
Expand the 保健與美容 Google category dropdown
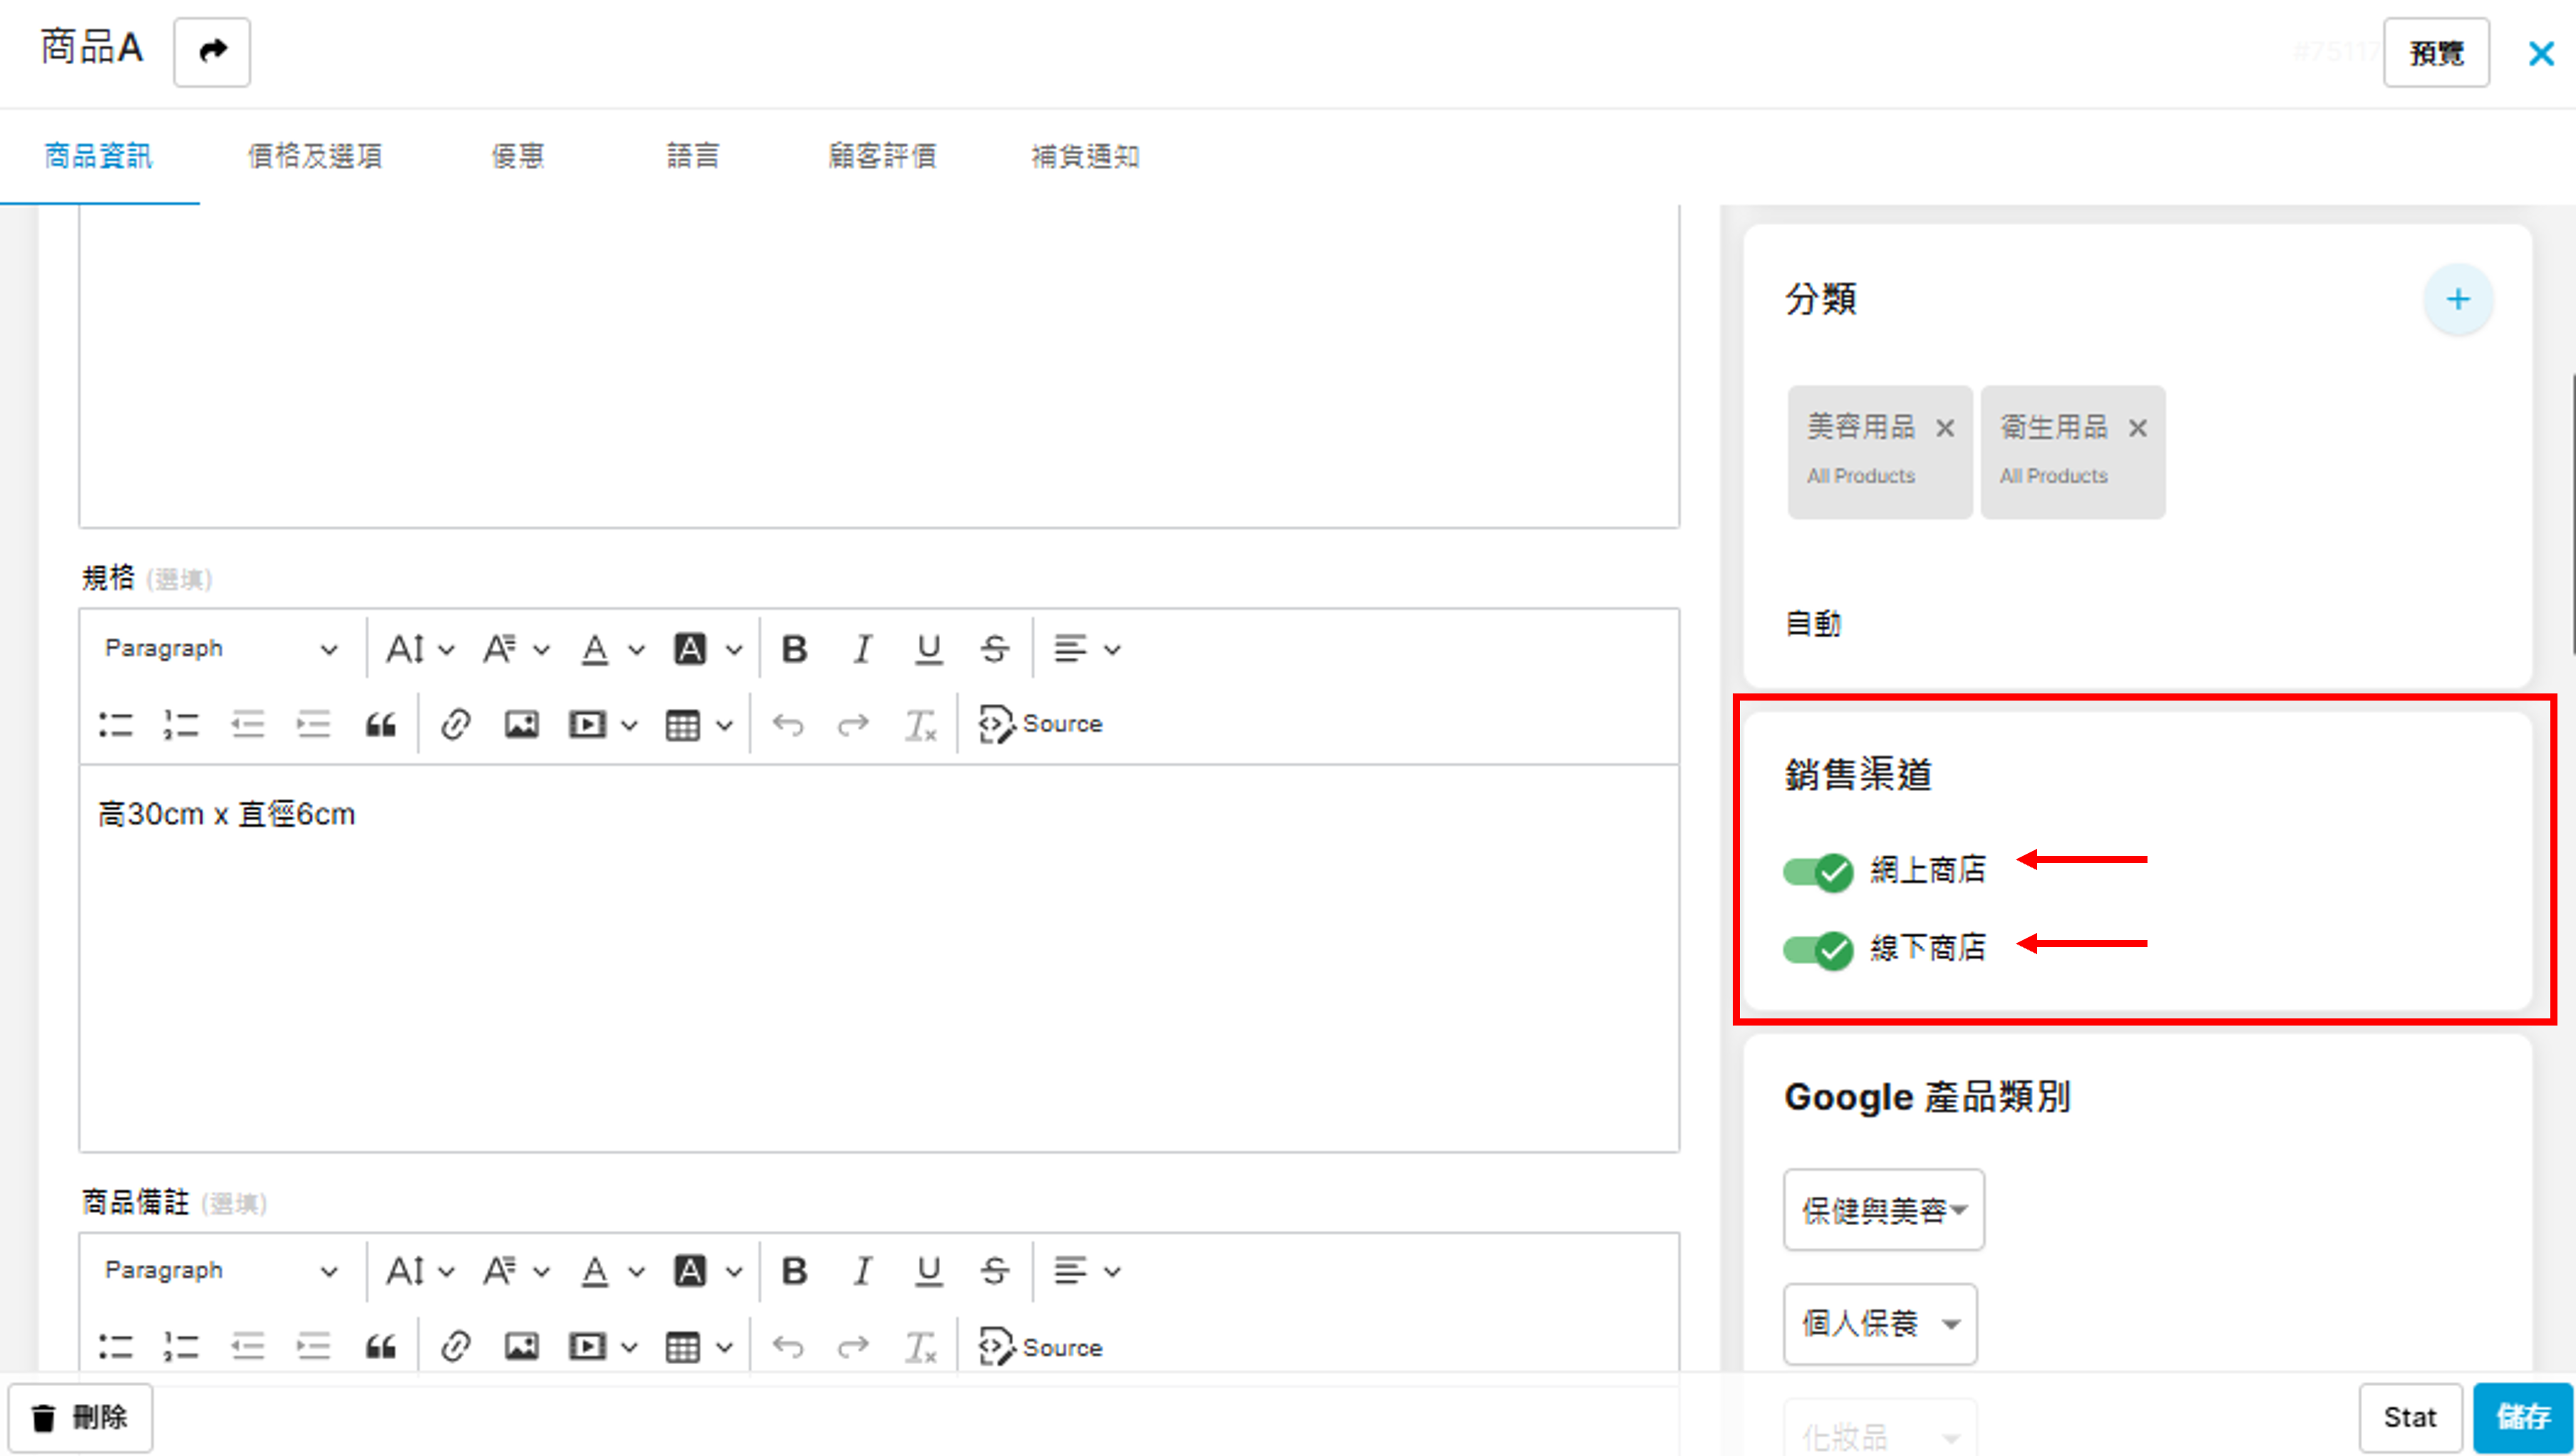tap(1883, 1210)
